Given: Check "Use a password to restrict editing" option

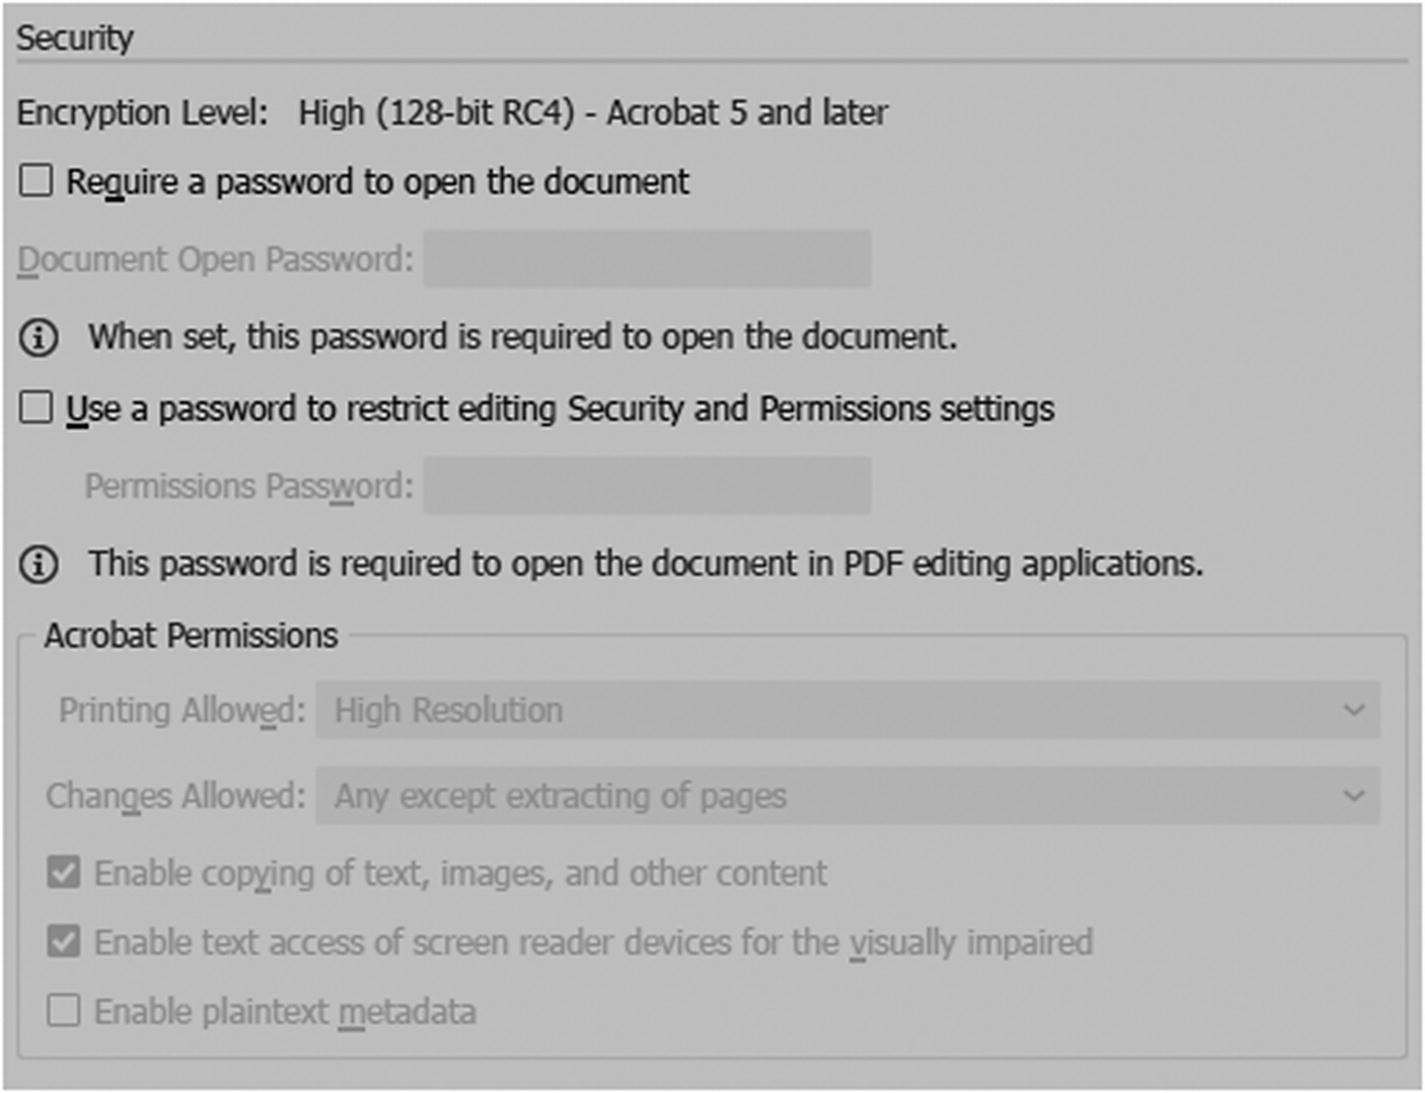Looking at the screenshot, I should tap(37, 408).
